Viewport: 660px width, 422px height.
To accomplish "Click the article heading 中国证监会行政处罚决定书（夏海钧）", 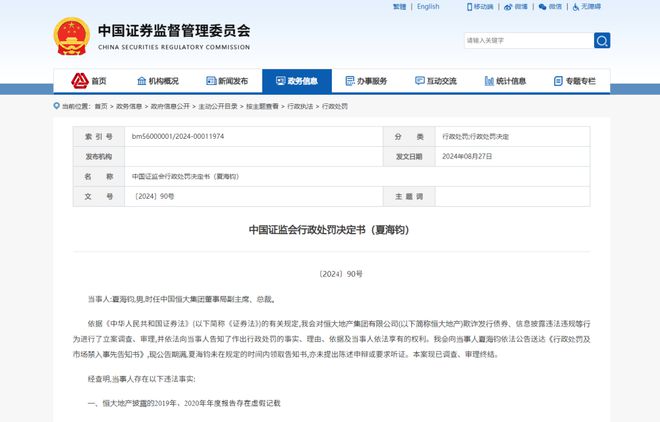I will tap(329, 230).
